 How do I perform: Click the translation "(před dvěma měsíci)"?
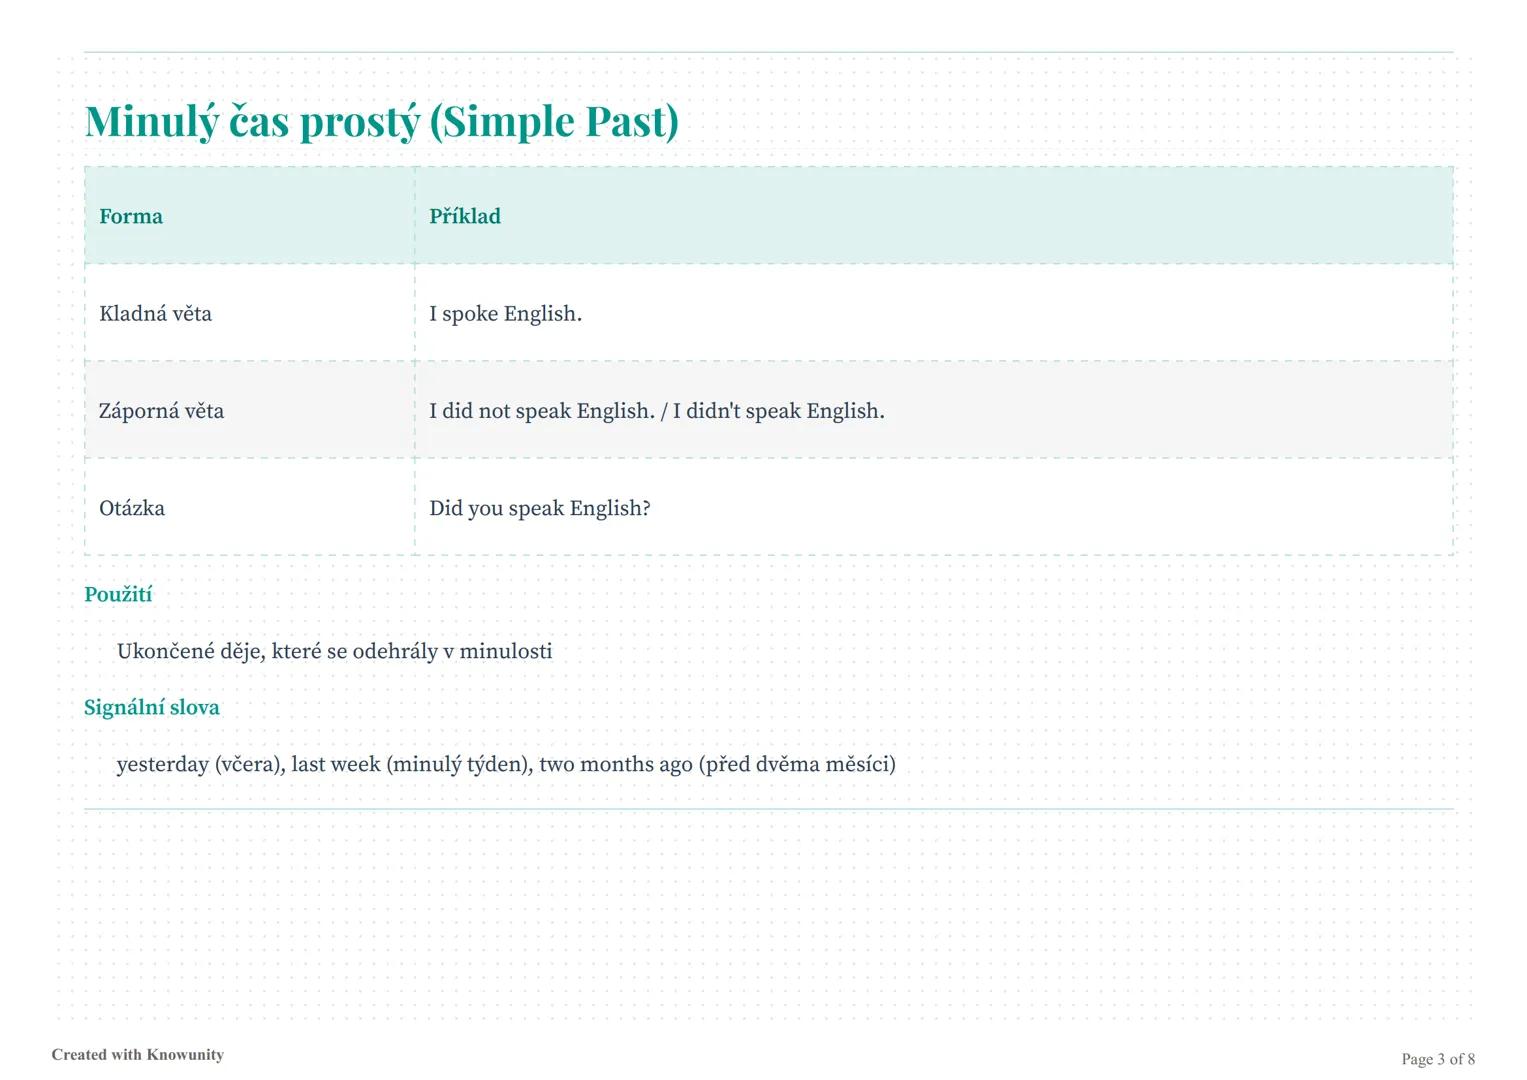click(x=797, y=765)
